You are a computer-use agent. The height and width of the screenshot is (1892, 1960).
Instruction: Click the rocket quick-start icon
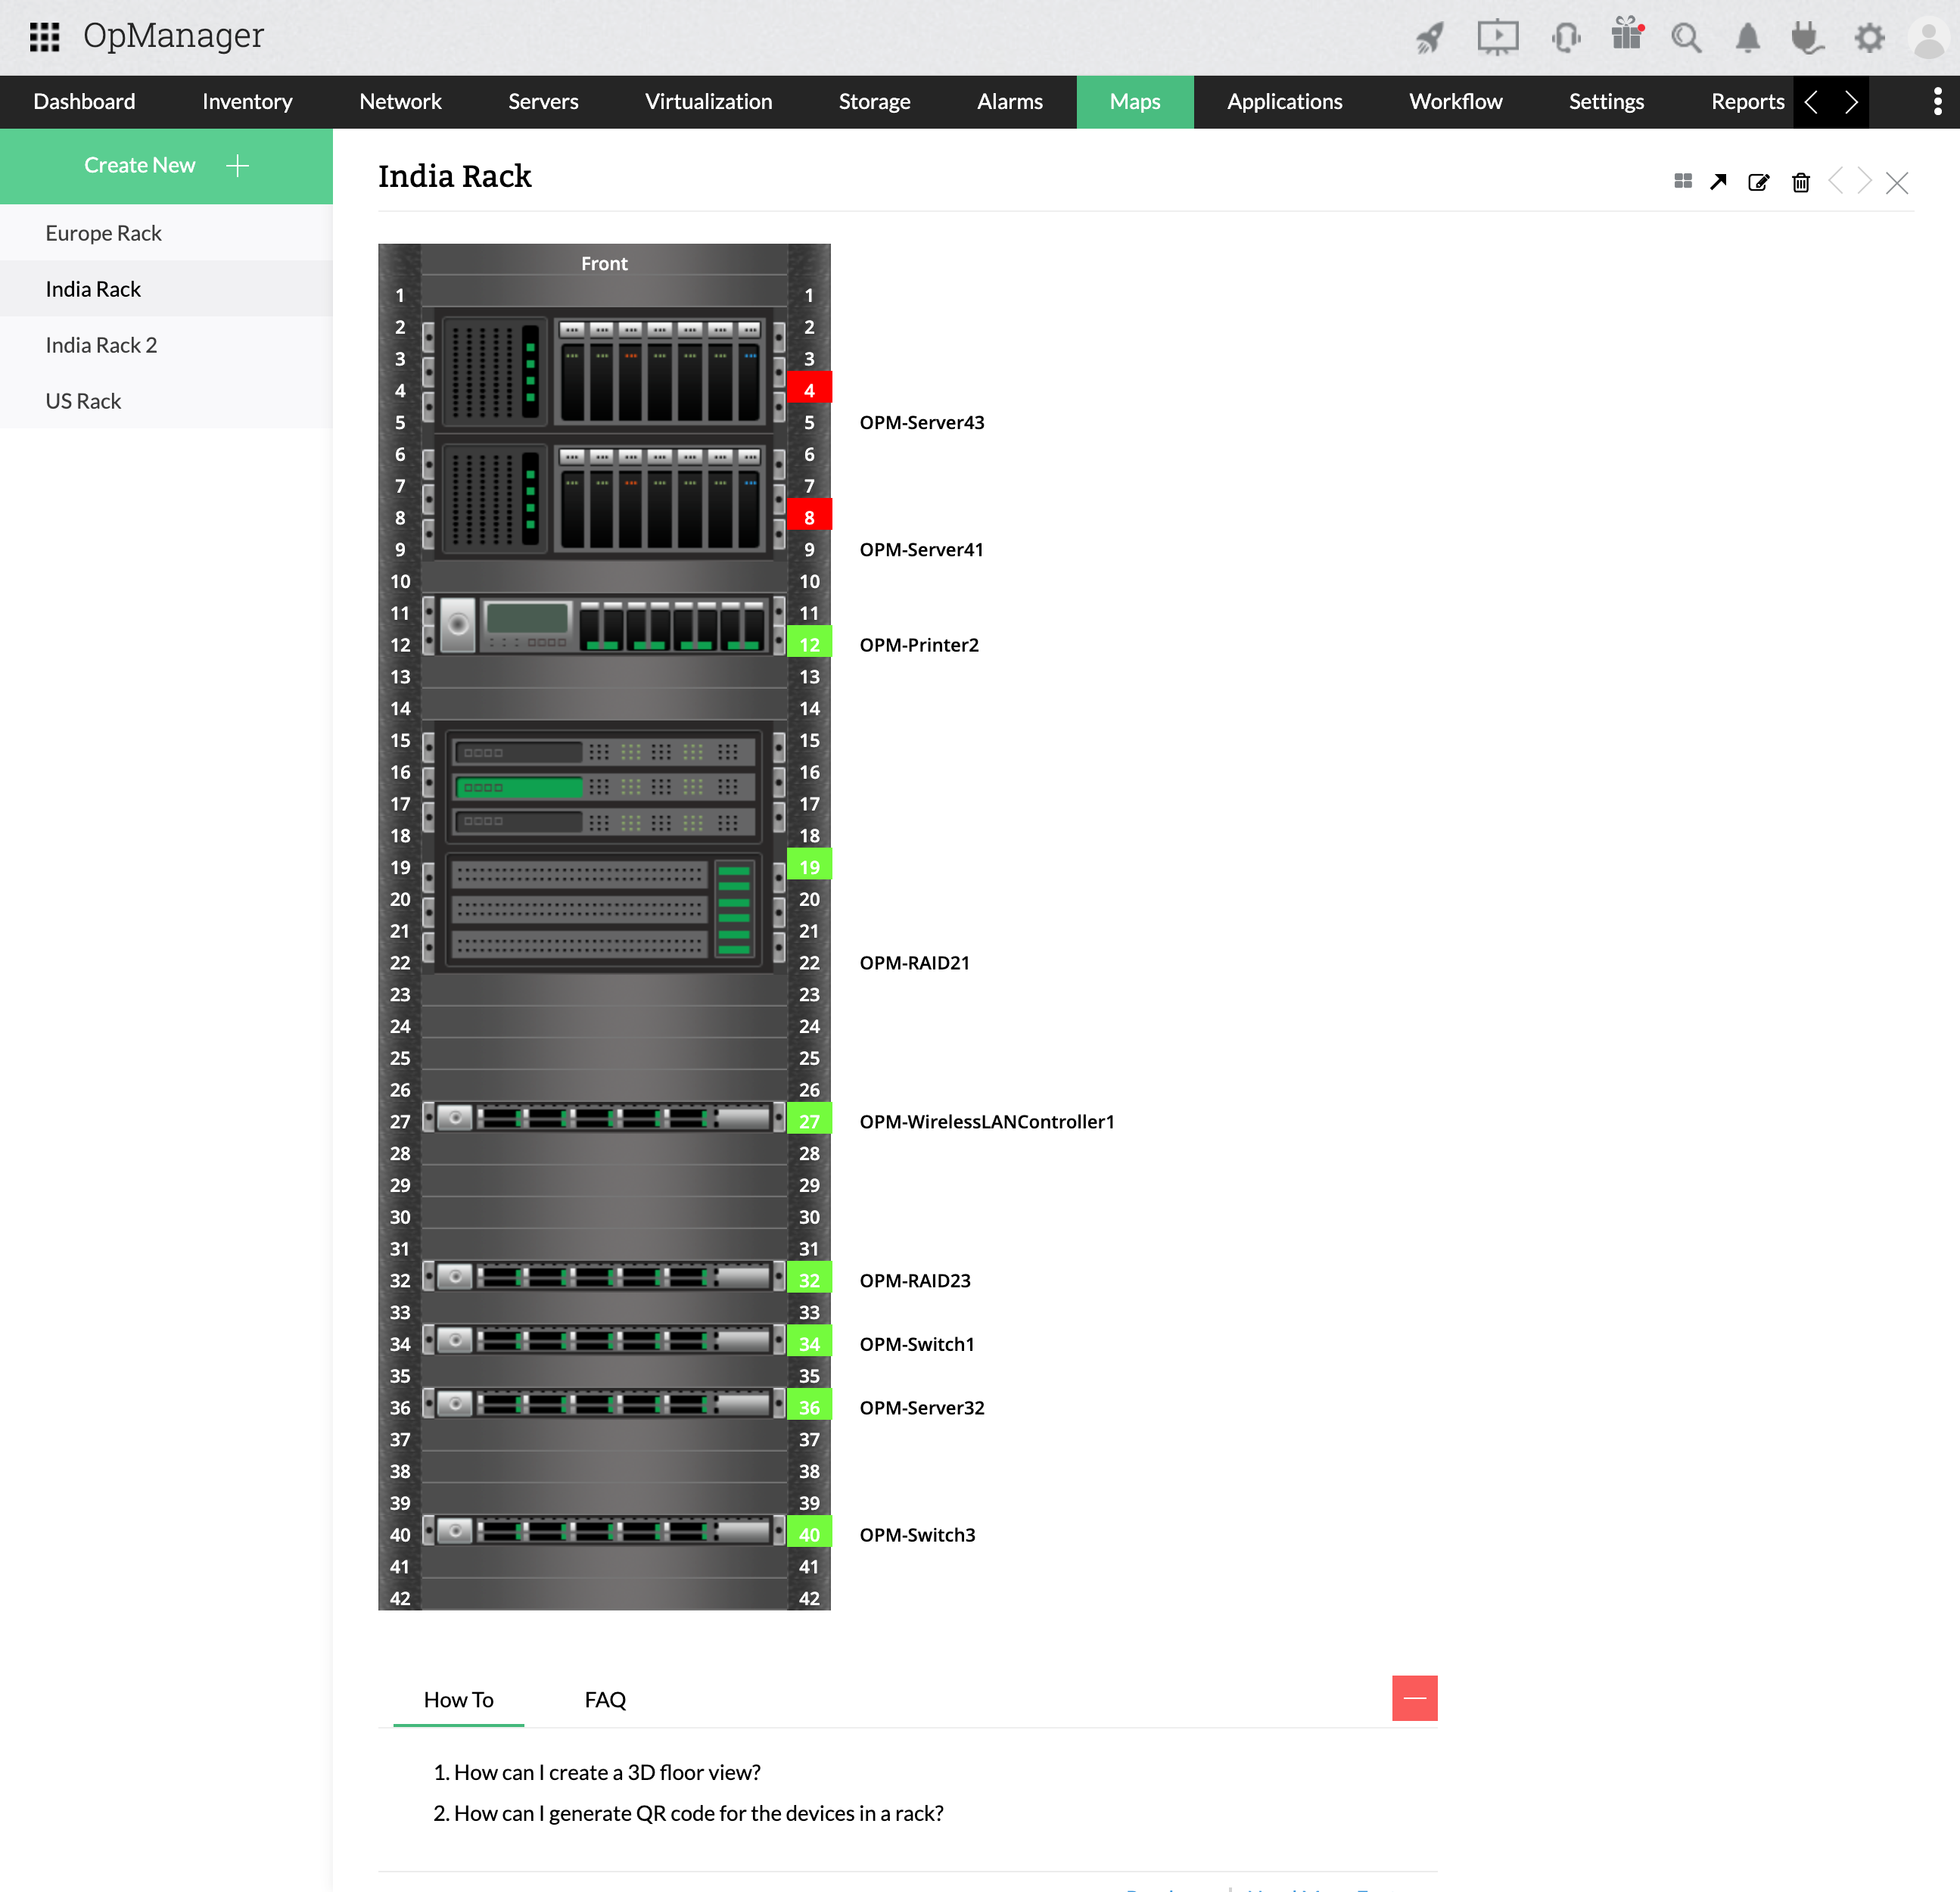click(x=1430, y=38)
